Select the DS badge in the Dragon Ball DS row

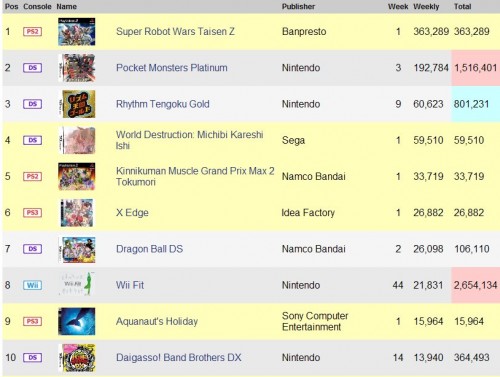coord(32,249)
